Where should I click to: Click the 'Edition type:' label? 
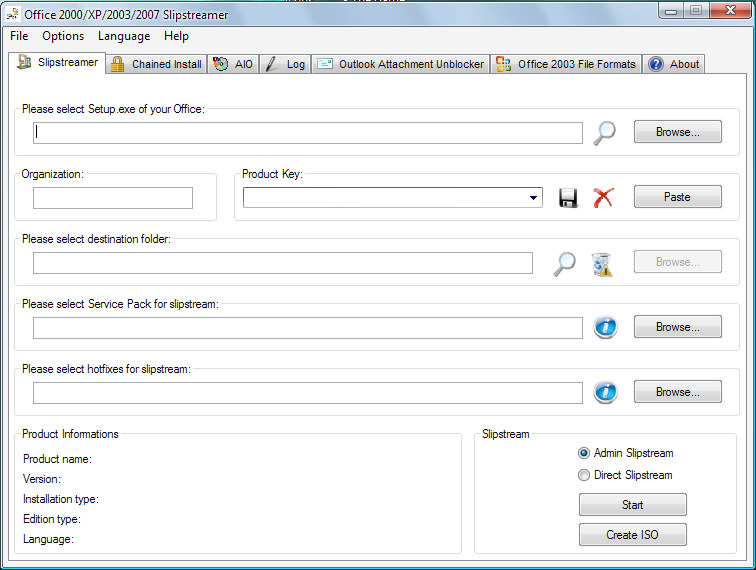(x=52, y=519)
